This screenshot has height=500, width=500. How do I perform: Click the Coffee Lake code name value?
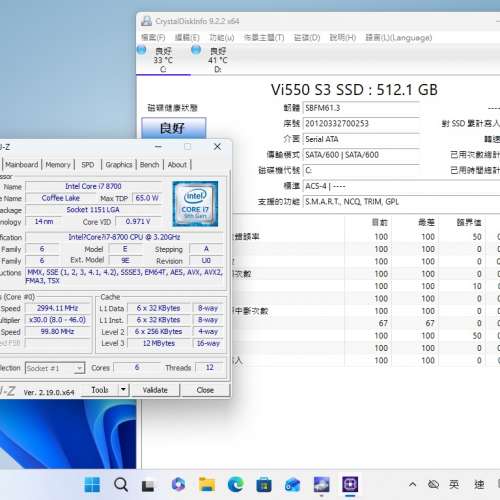[x=61, y=198]
